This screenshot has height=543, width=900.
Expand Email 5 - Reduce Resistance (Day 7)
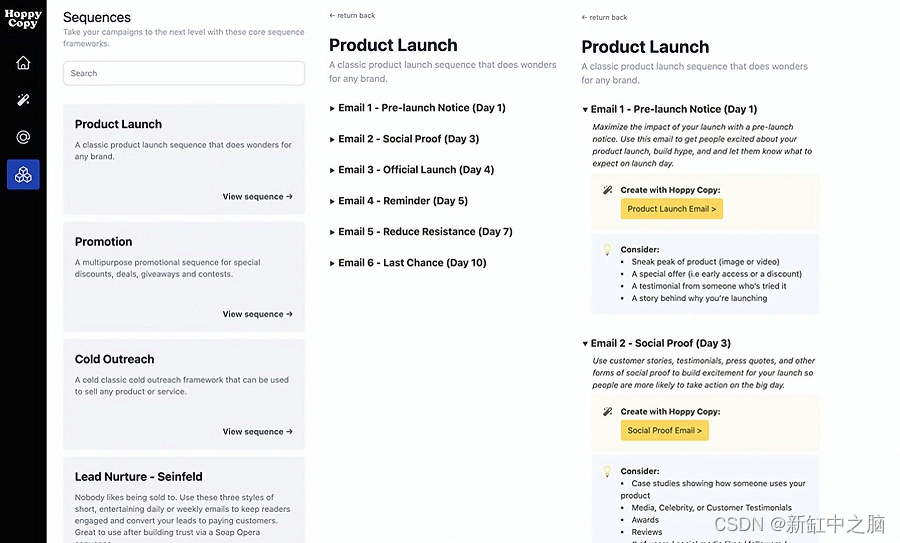click(x=424, y=232)
